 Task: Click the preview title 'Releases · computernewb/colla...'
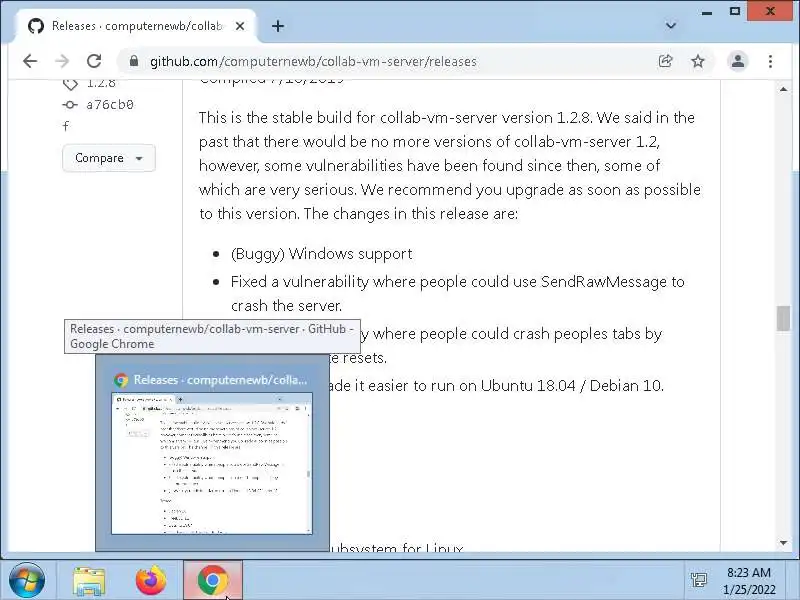click(220, 380)
